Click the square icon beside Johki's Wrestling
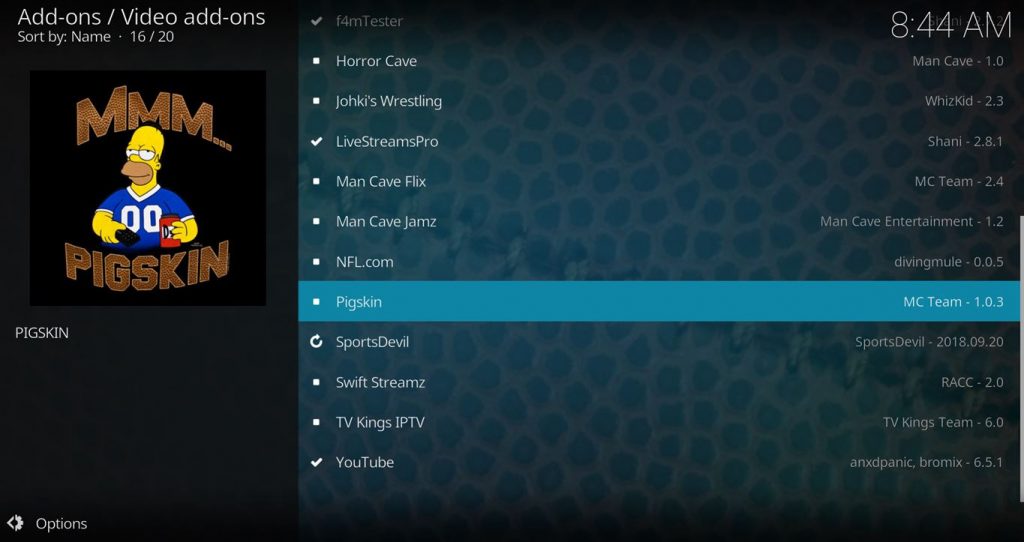The height and width of the screenshot is (542, 1024). 317,101
